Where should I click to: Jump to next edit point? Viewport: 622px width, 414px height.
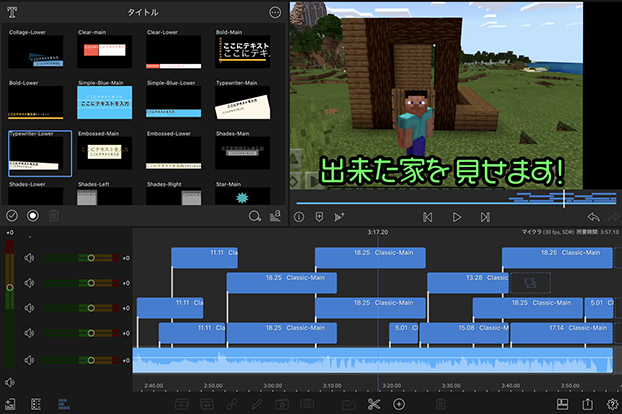click(x=485, y=217)
